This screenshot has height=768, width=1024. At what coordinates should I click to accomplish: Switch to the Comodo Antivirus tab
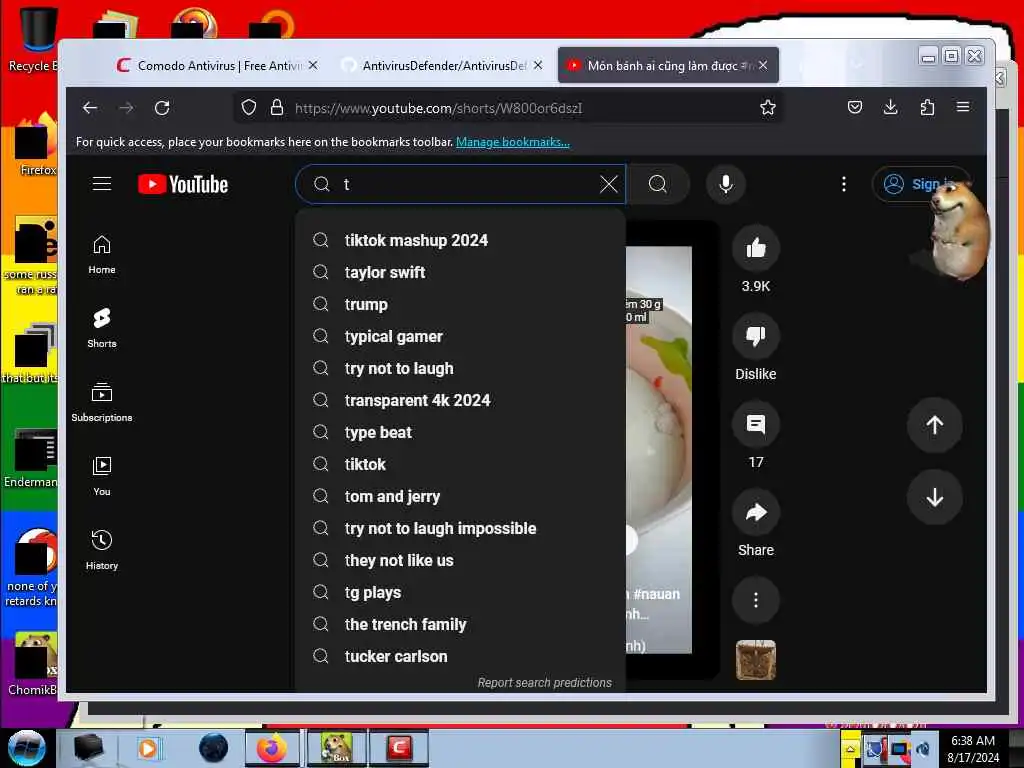coord(209,65)
